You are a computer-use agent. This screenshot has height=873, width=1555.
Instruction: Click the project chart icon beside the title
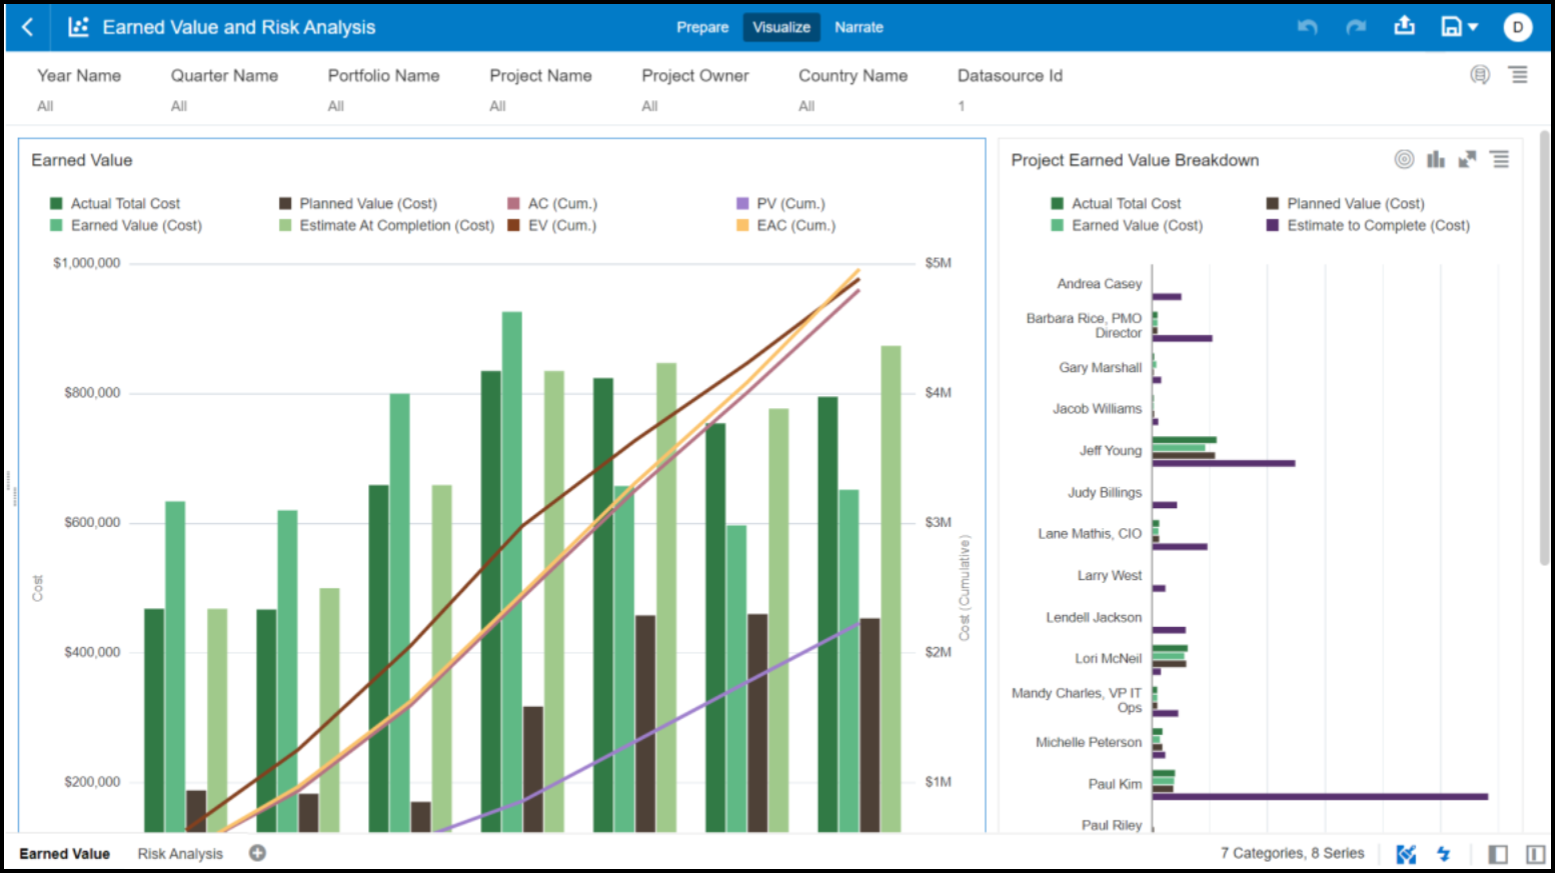pos(78,27)
